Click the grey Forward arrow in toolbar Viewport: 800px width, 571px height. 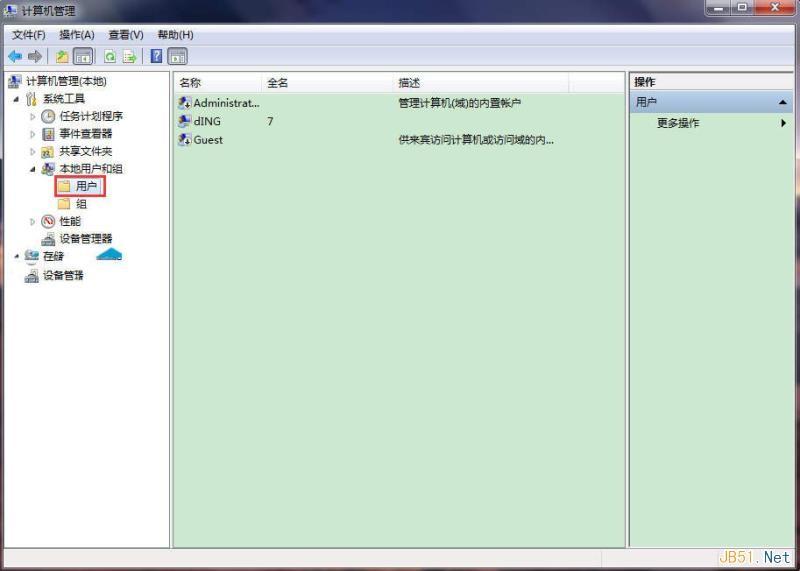pos(35,56)
